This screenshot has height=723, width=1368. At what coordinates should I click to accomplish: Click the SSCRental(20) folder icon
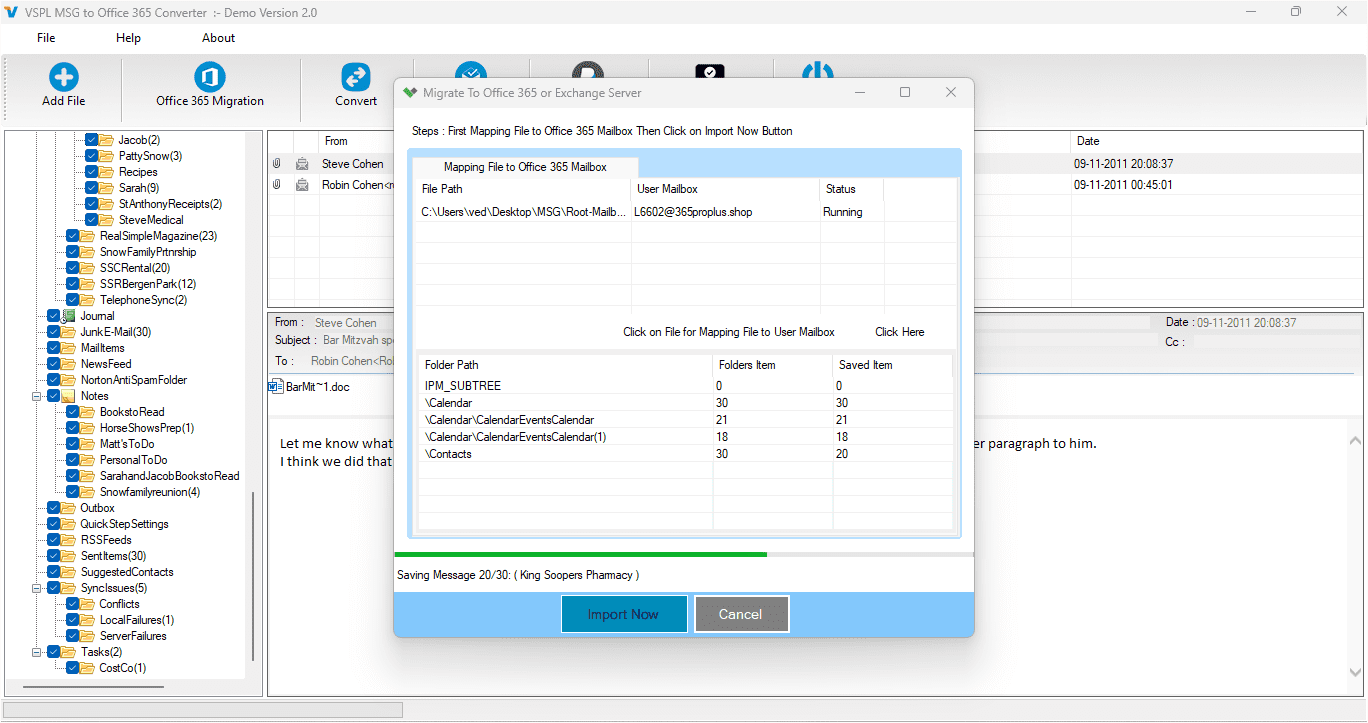point(88,268)
